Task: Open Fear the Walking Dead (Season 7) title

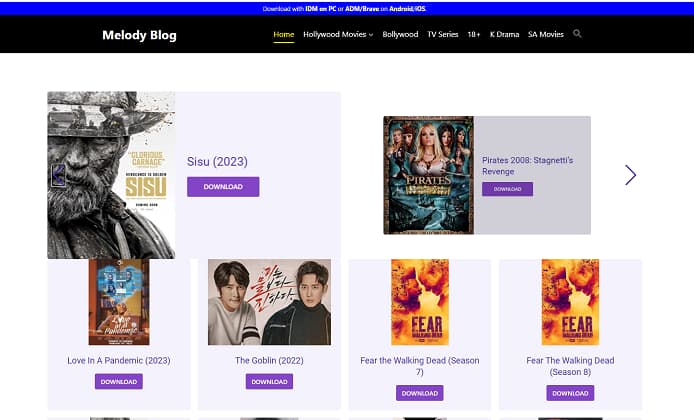Action: (x=420, y=366)
